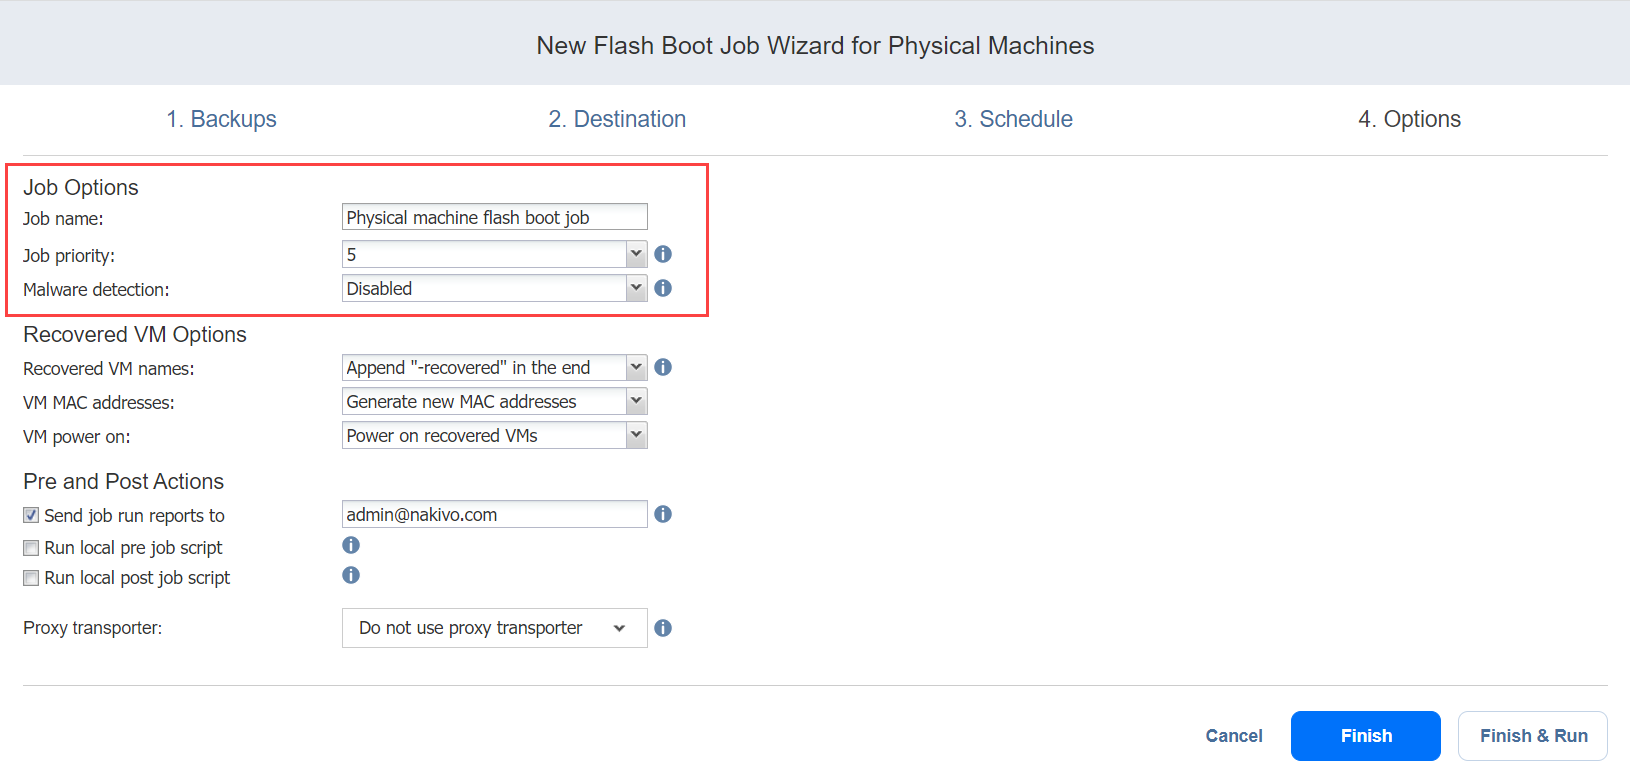Enable Run local post job script
Screen dimensions: 1630x780
(x=32, y=578)
